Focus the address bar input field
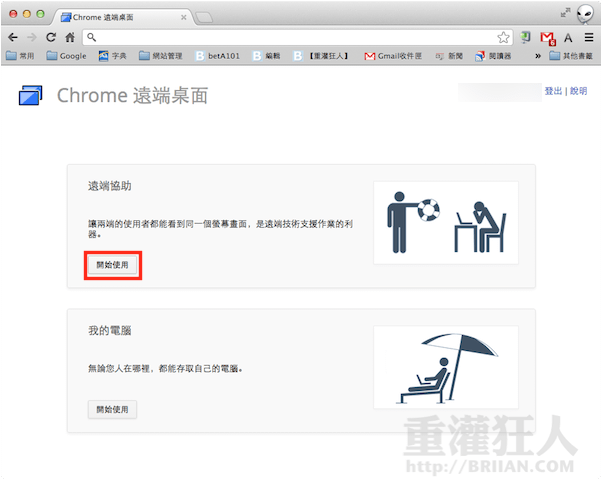602x480 pixels. click(290, 36)
